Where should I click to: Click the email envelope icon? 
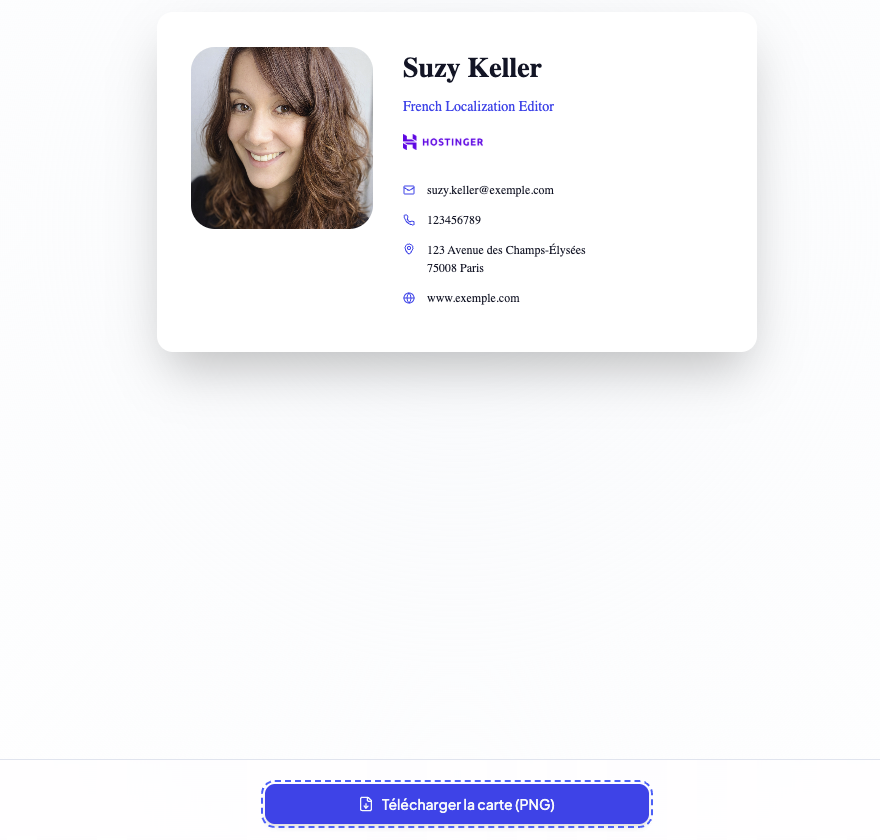point(409,190)
